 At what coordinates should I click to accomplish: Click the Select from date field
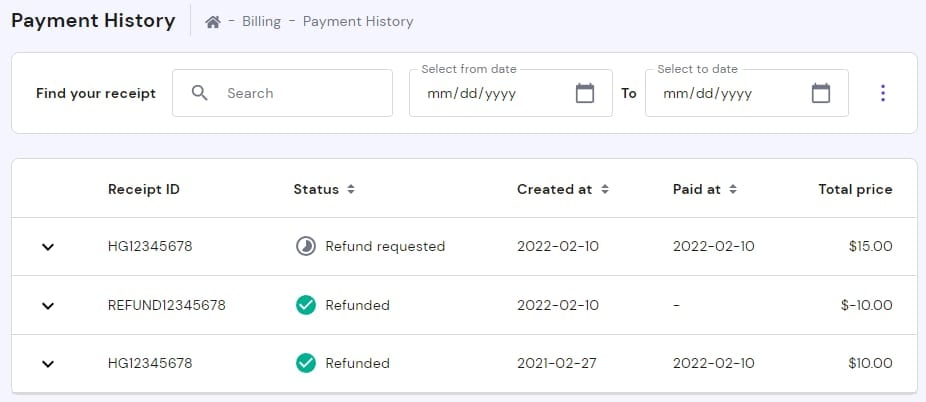pos(490,93)
